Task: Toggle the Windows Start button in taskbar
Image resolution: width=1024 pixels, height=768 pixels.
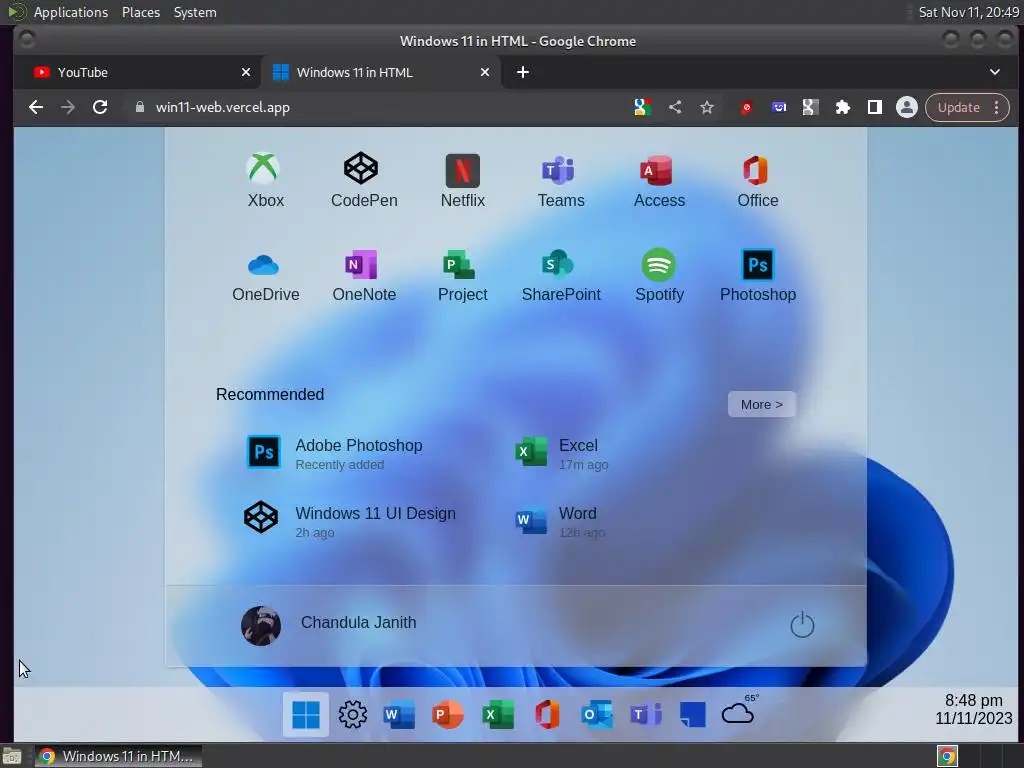Action: coord(306,714)
